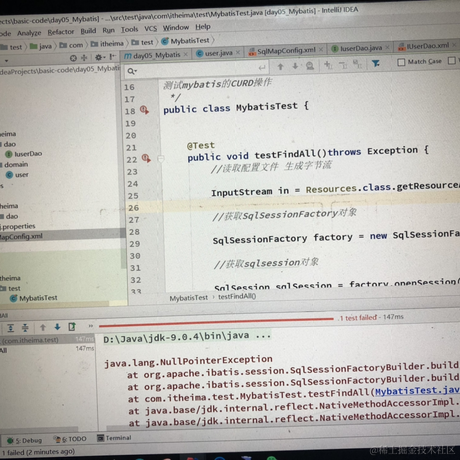Screen dimensions: 460x460
Task: Click the locate/scroll-from-source target icon
Action: pyautogui.click(x=73, y=58)
